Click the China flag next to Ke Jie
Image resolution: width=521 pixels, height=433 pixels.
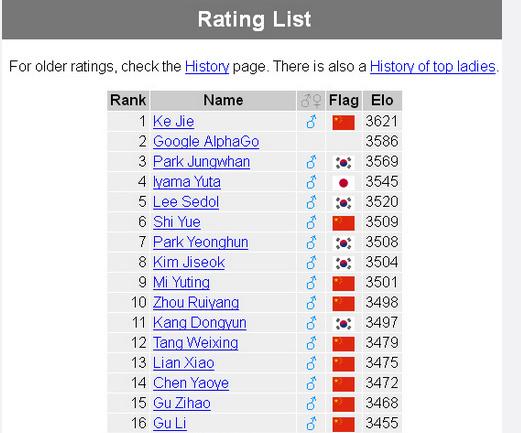343,122
